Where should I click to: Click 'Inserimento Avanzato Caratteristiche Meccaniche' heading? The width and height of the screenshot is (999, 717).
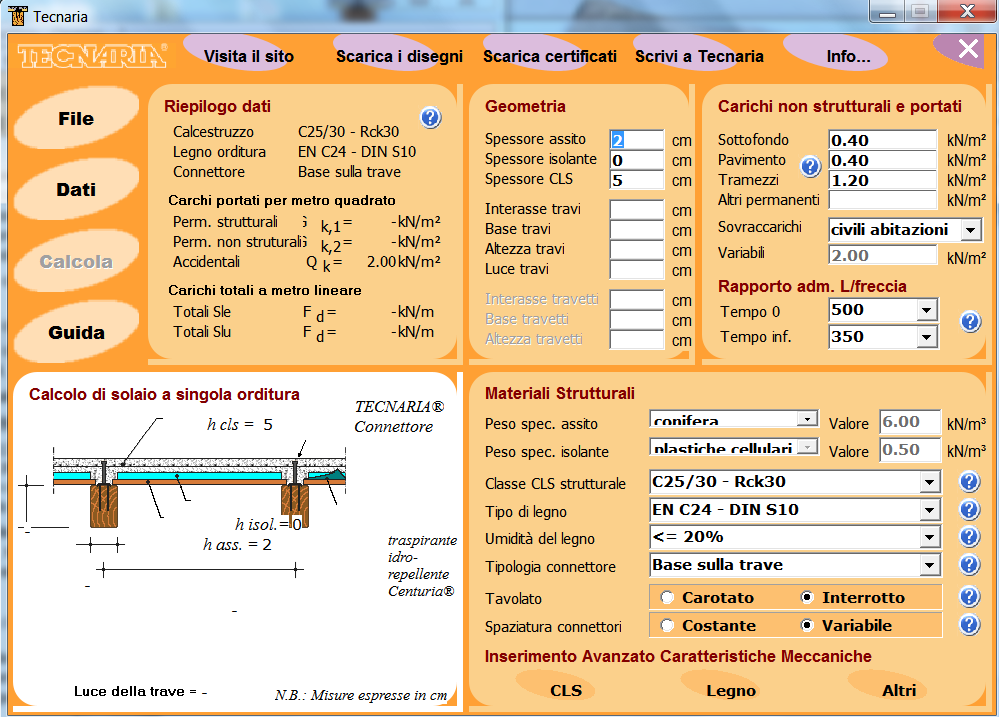click(678, 656)
